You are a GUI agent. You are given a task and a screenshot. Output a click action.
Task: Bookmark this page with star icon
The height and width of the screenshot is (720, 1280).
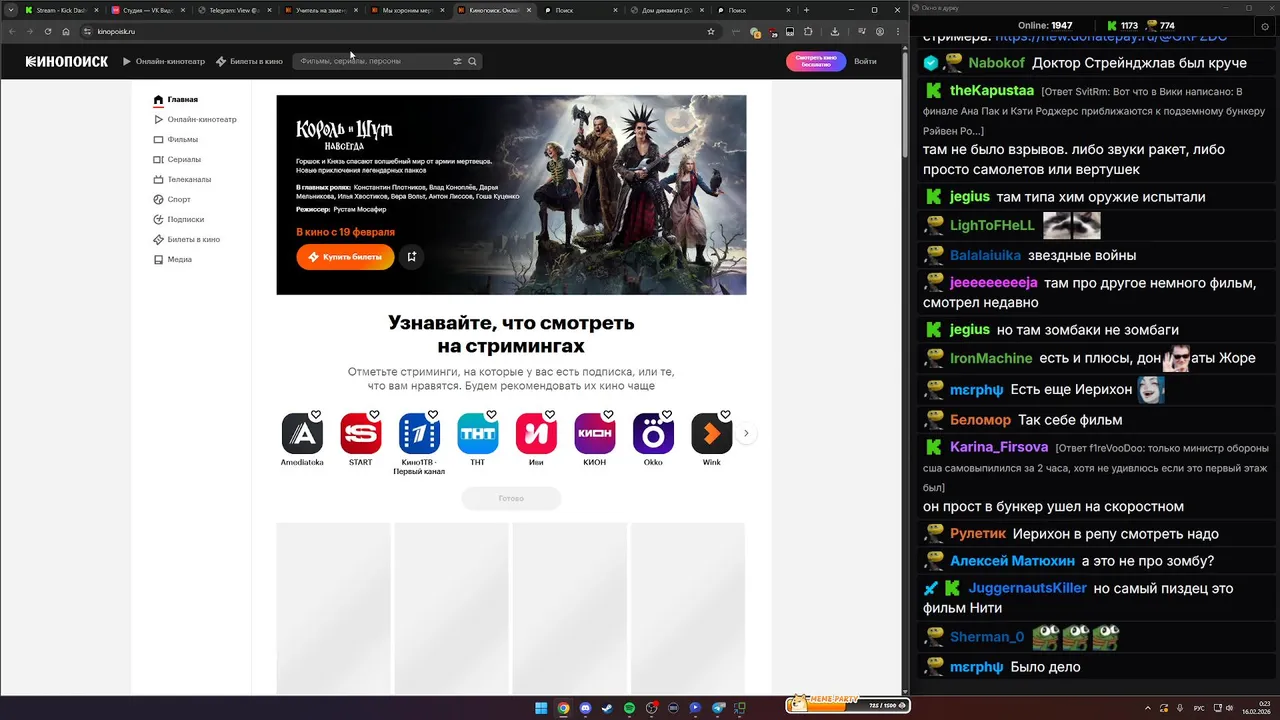tap(711, 32)
